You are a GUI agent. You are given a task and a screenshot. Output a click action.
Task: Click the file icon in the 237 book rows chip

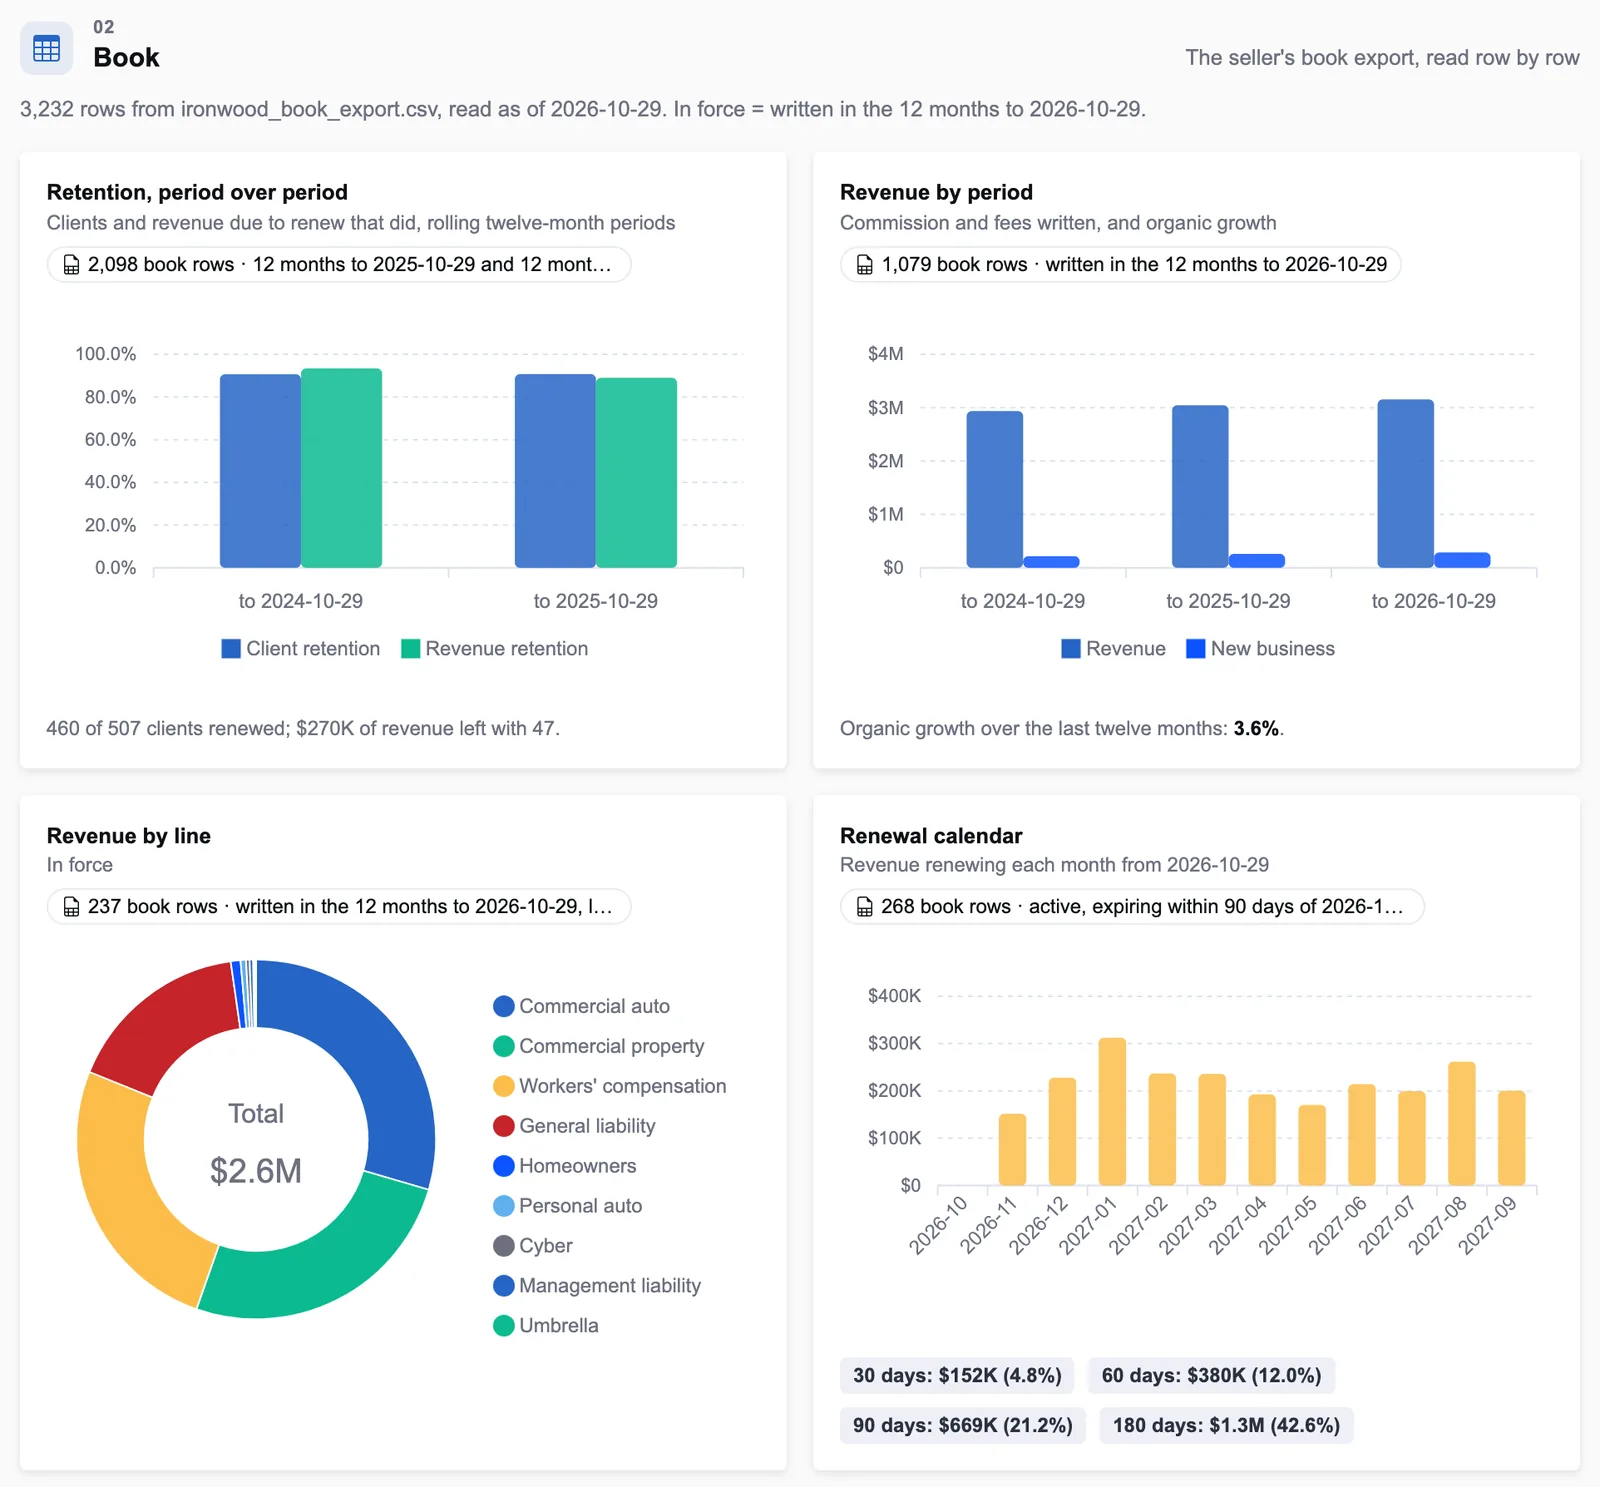pos(71,907)
